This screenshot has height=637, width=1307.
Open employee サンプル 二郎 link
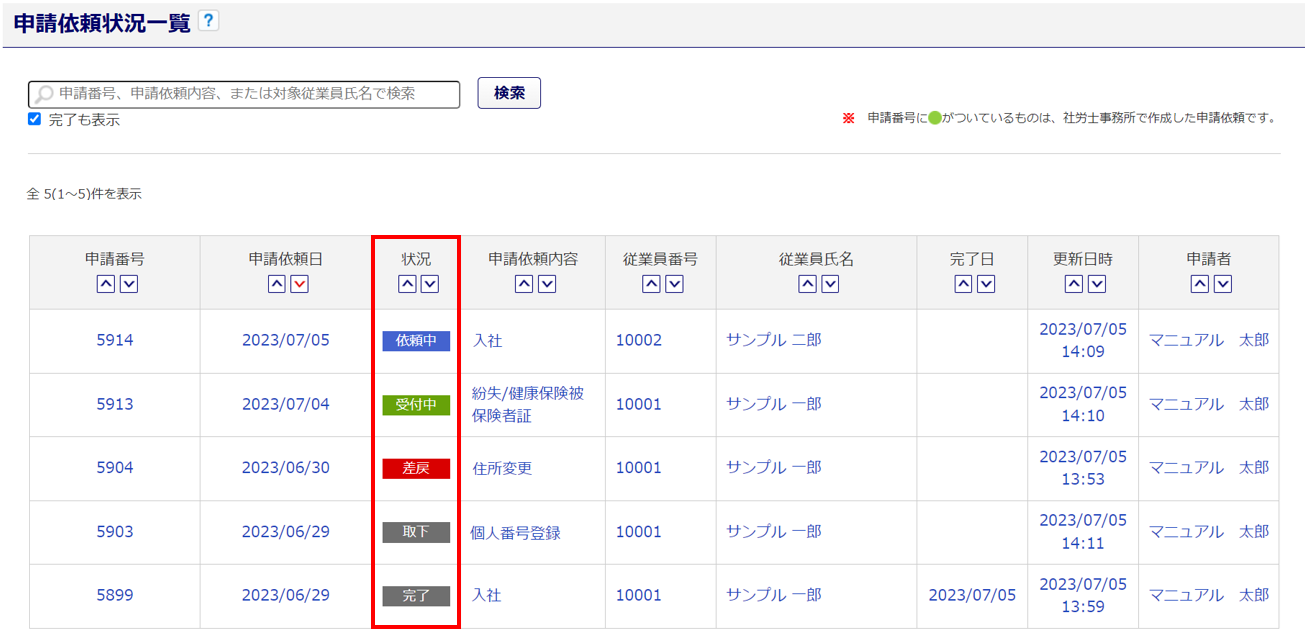coord(773,340)
